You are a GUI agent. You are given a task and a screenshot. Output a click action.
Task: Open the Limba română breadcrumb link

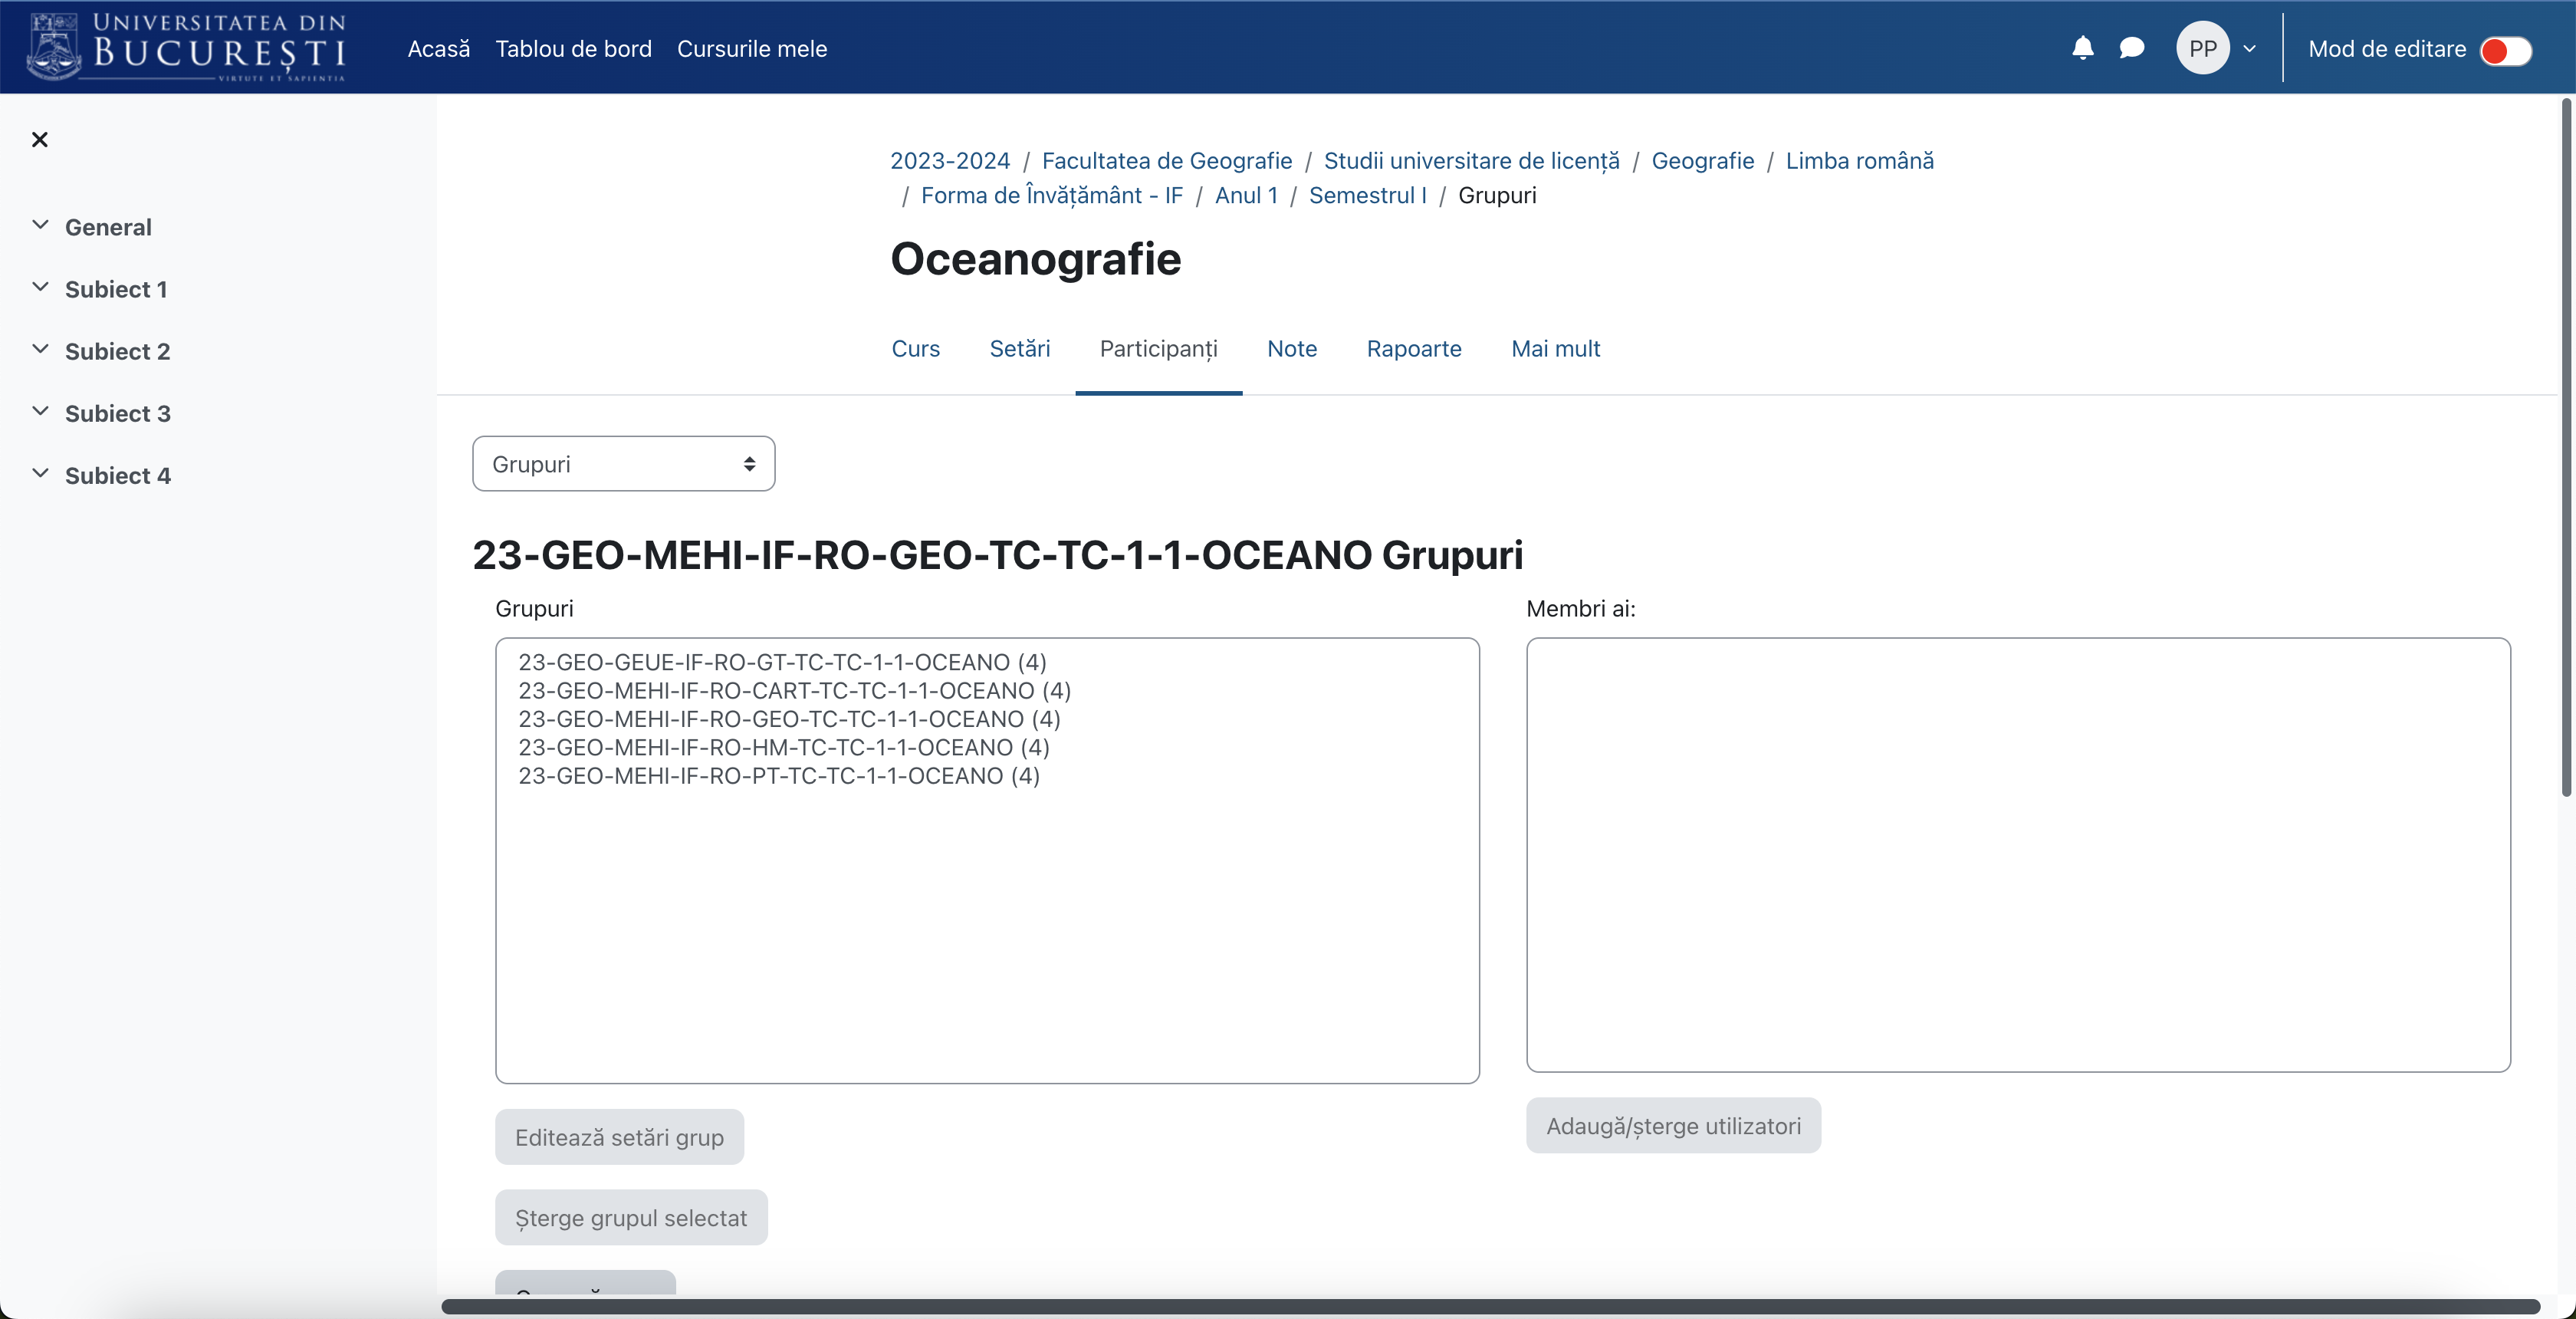click(x=1859, y=160)
